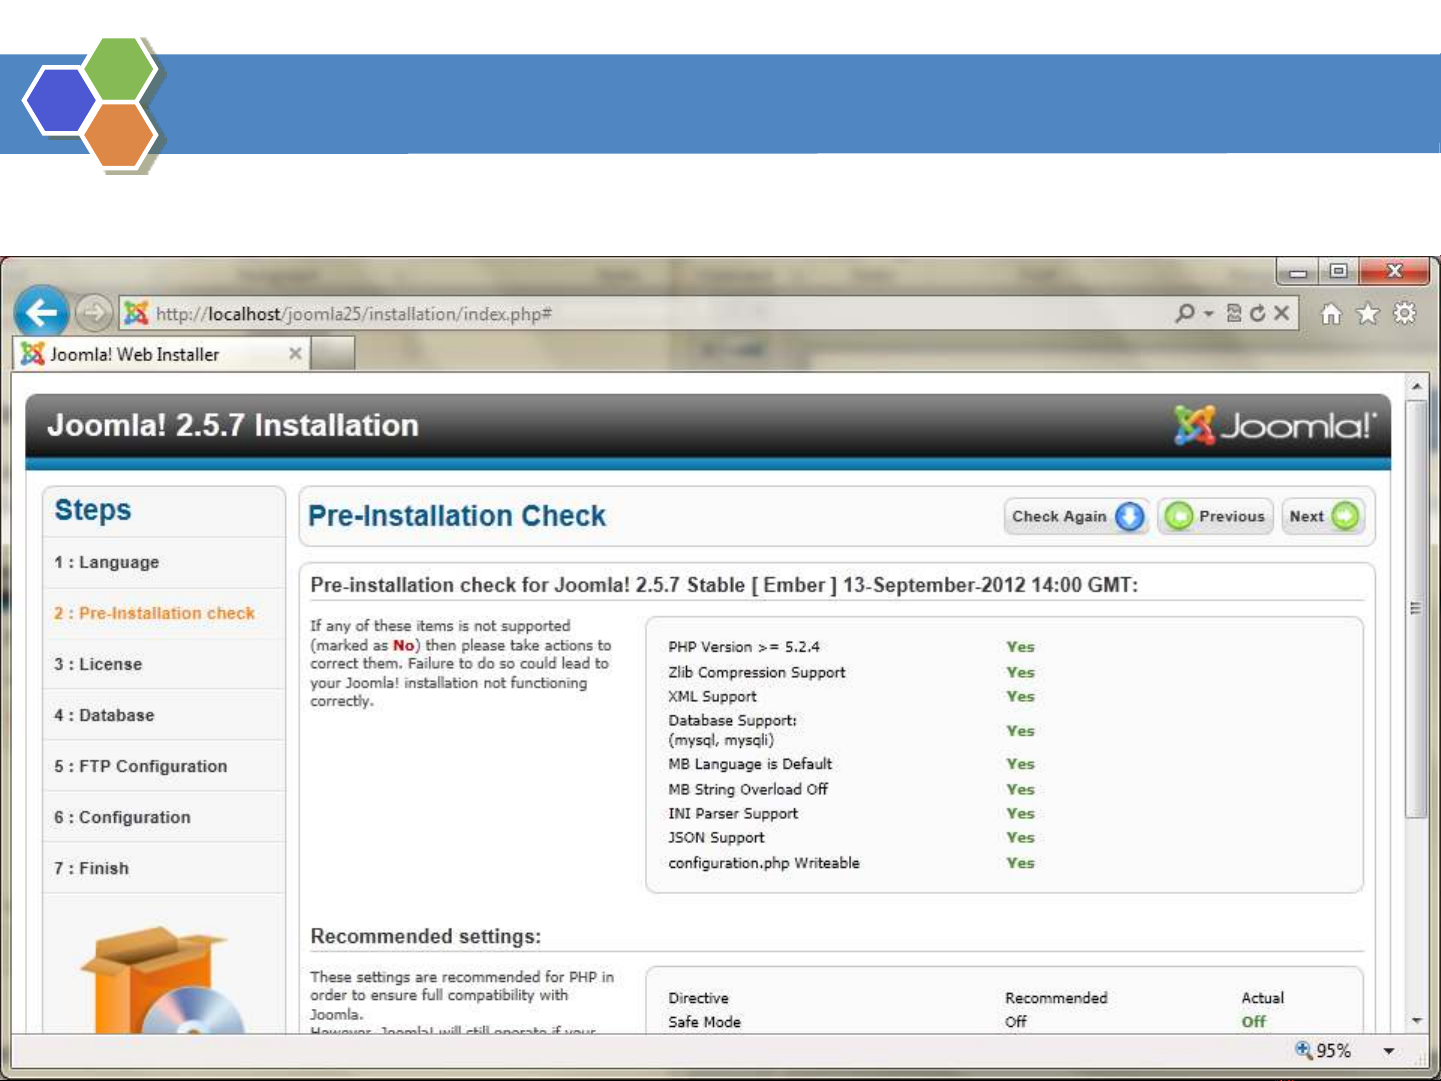Click the 'Pre-Installation Check' heading
The height and width of the screenshot is (1081, 1441).
tap(457, 516)
